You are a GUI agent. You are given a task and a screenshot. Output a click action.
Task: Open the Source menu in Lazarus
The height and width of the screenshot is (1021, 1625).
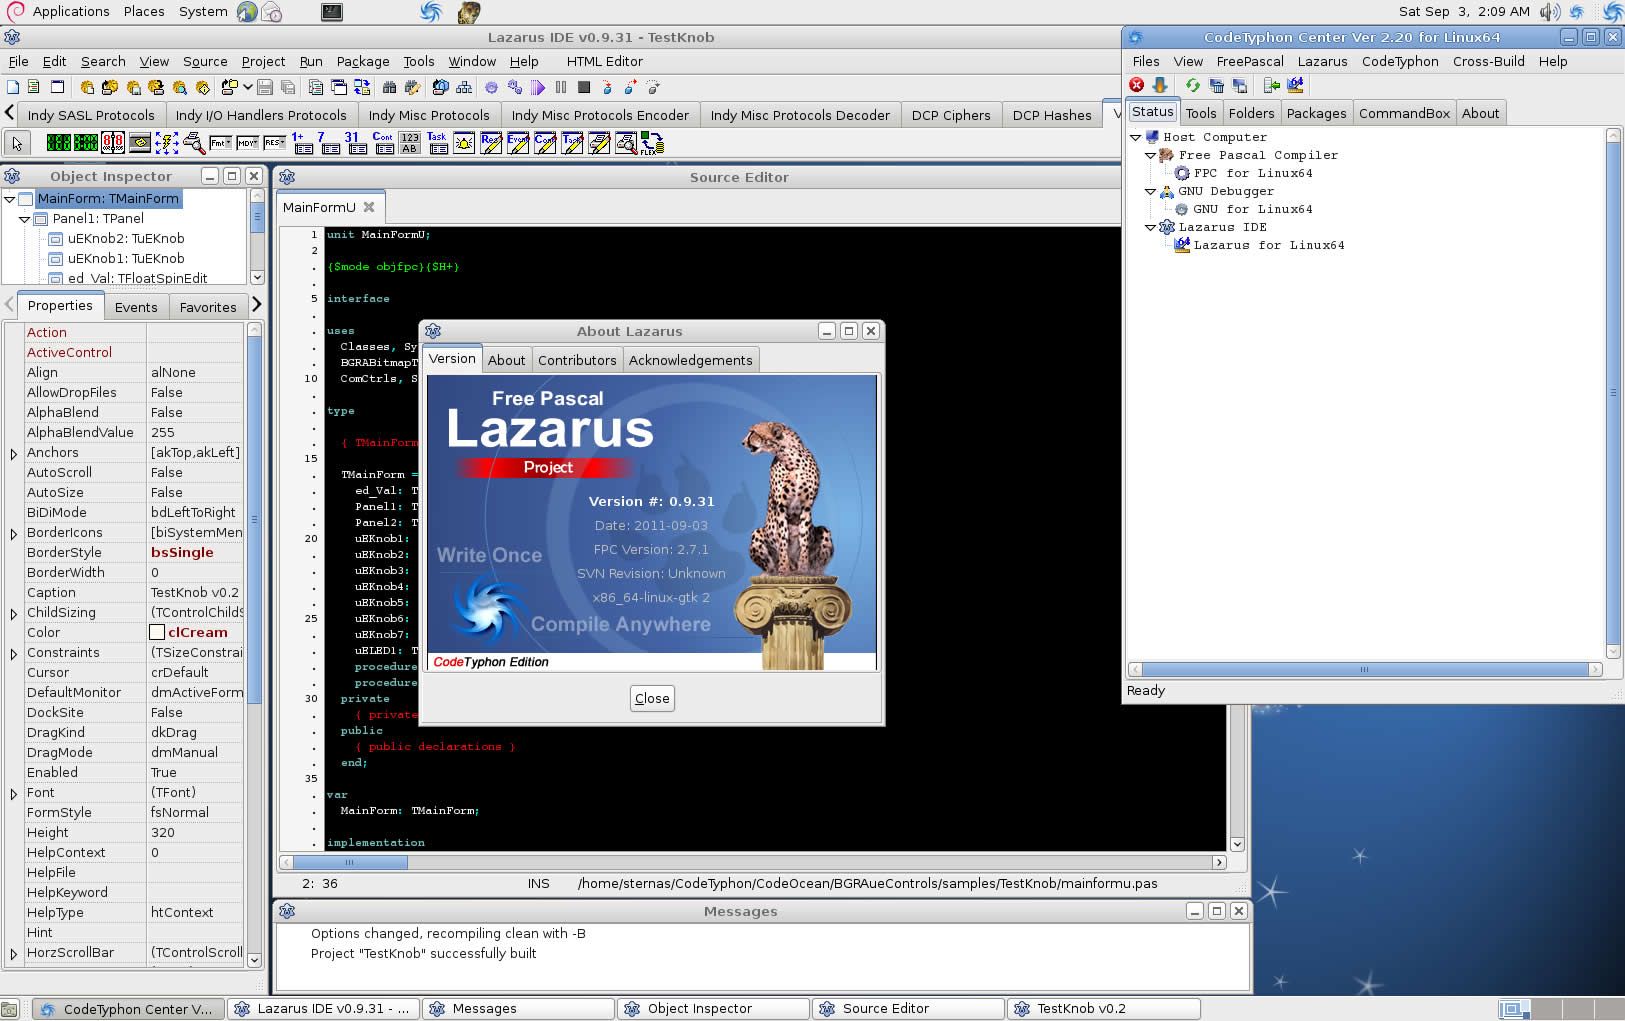(205, 61)
